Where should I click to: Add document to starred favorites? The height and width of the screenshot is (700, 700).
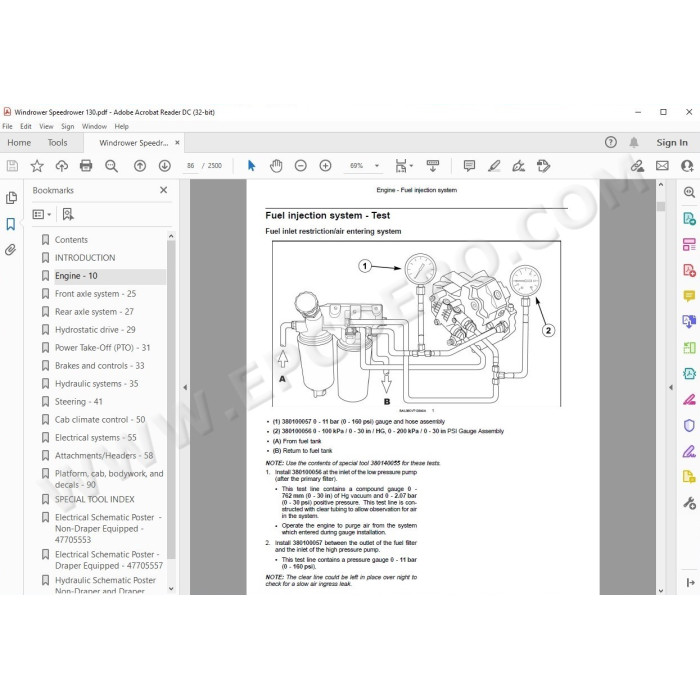pyautogui.click(x=37, y=166)
